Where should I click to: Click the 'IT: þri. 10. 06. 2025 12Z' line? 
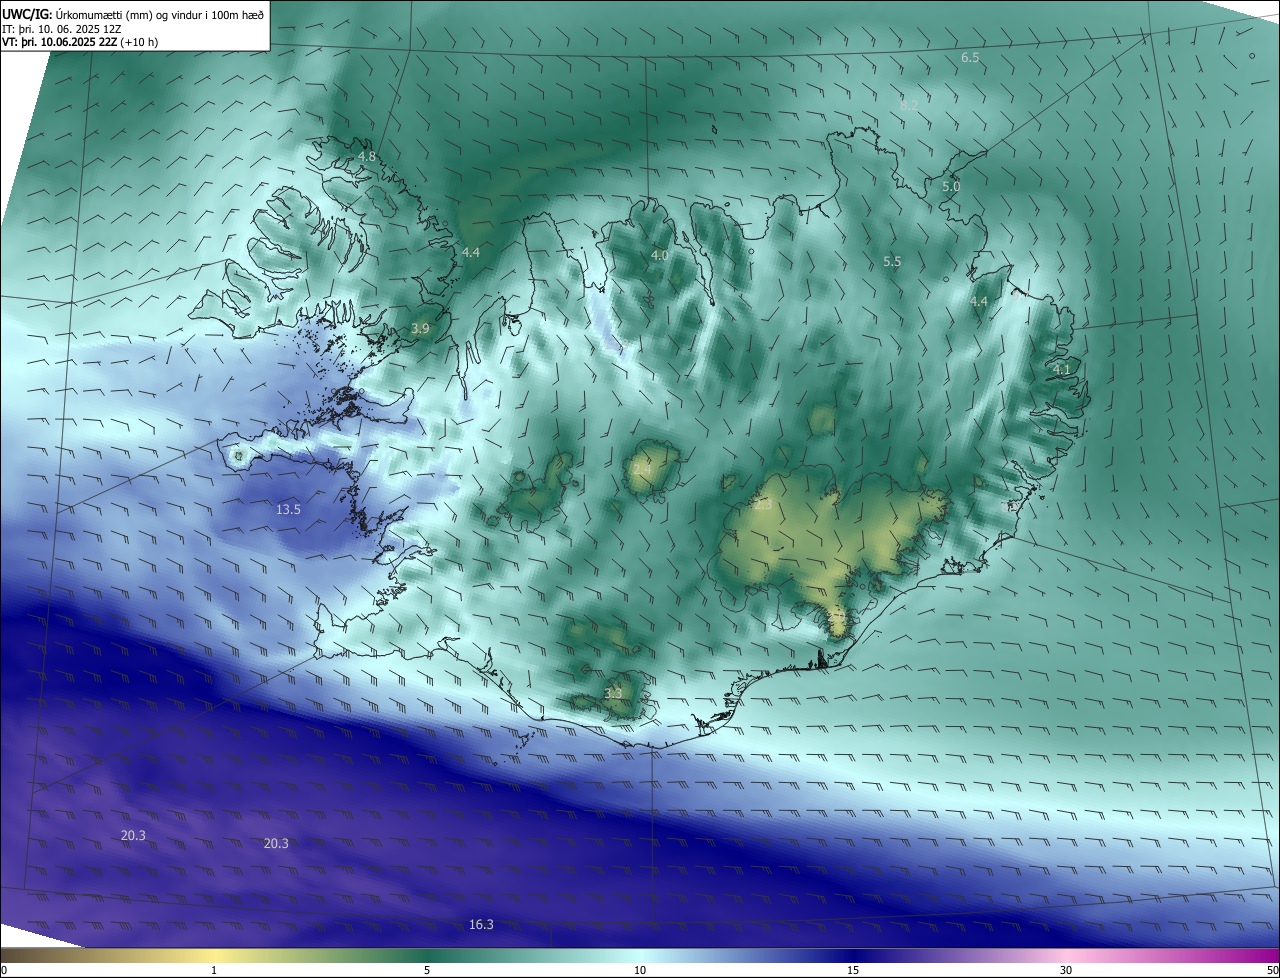click(x=61, y=29)
